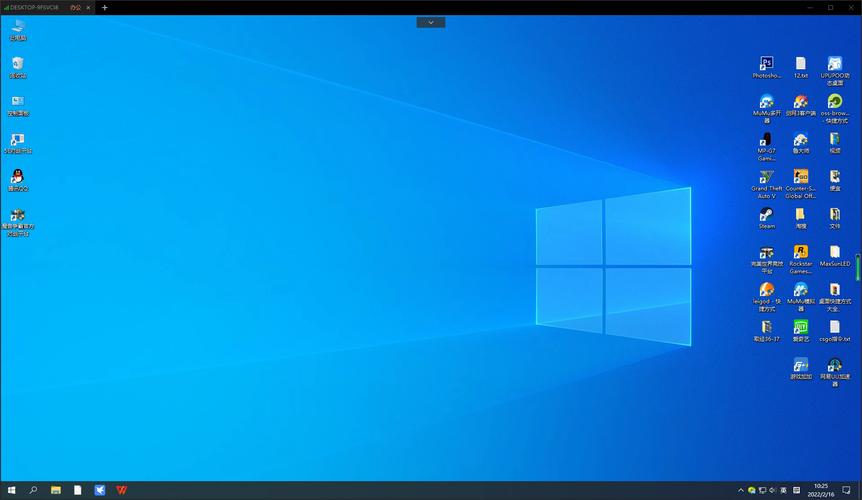Screen dimensions: 862x500
Task: Click the taskbar clock showing 10:25
Action: coord(820,490)
